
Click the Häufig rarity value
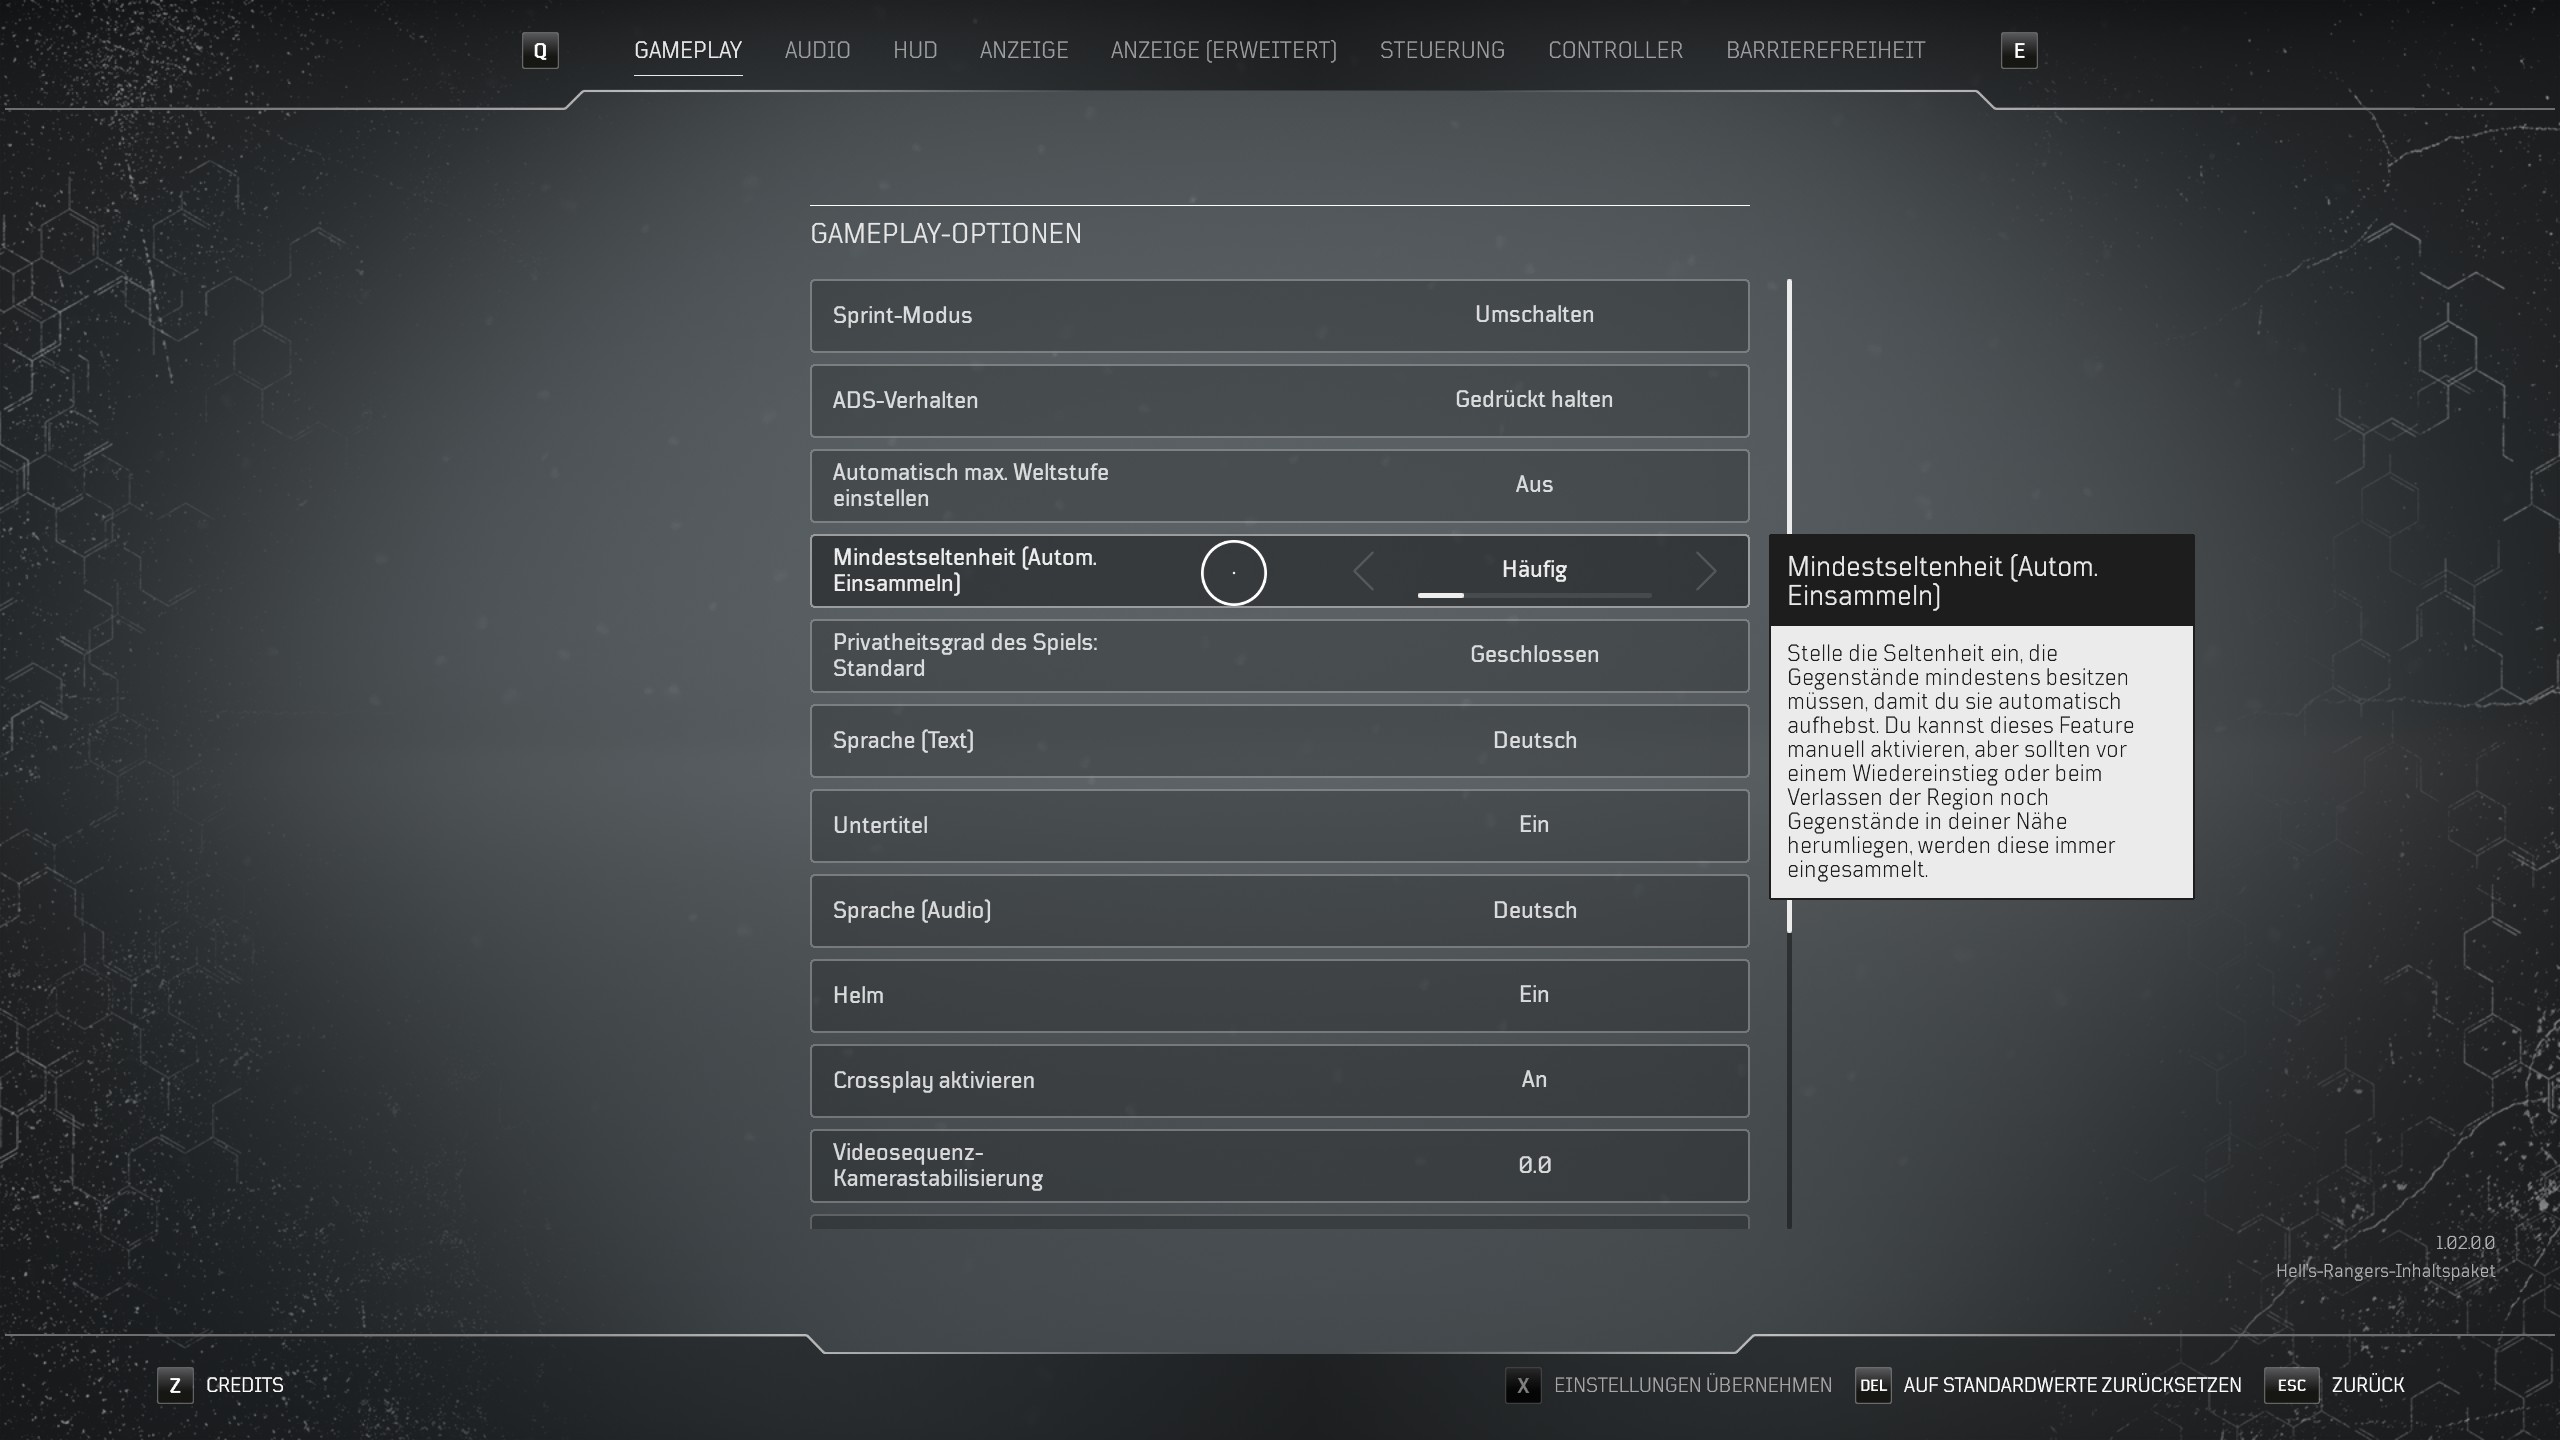(1534, 569)
